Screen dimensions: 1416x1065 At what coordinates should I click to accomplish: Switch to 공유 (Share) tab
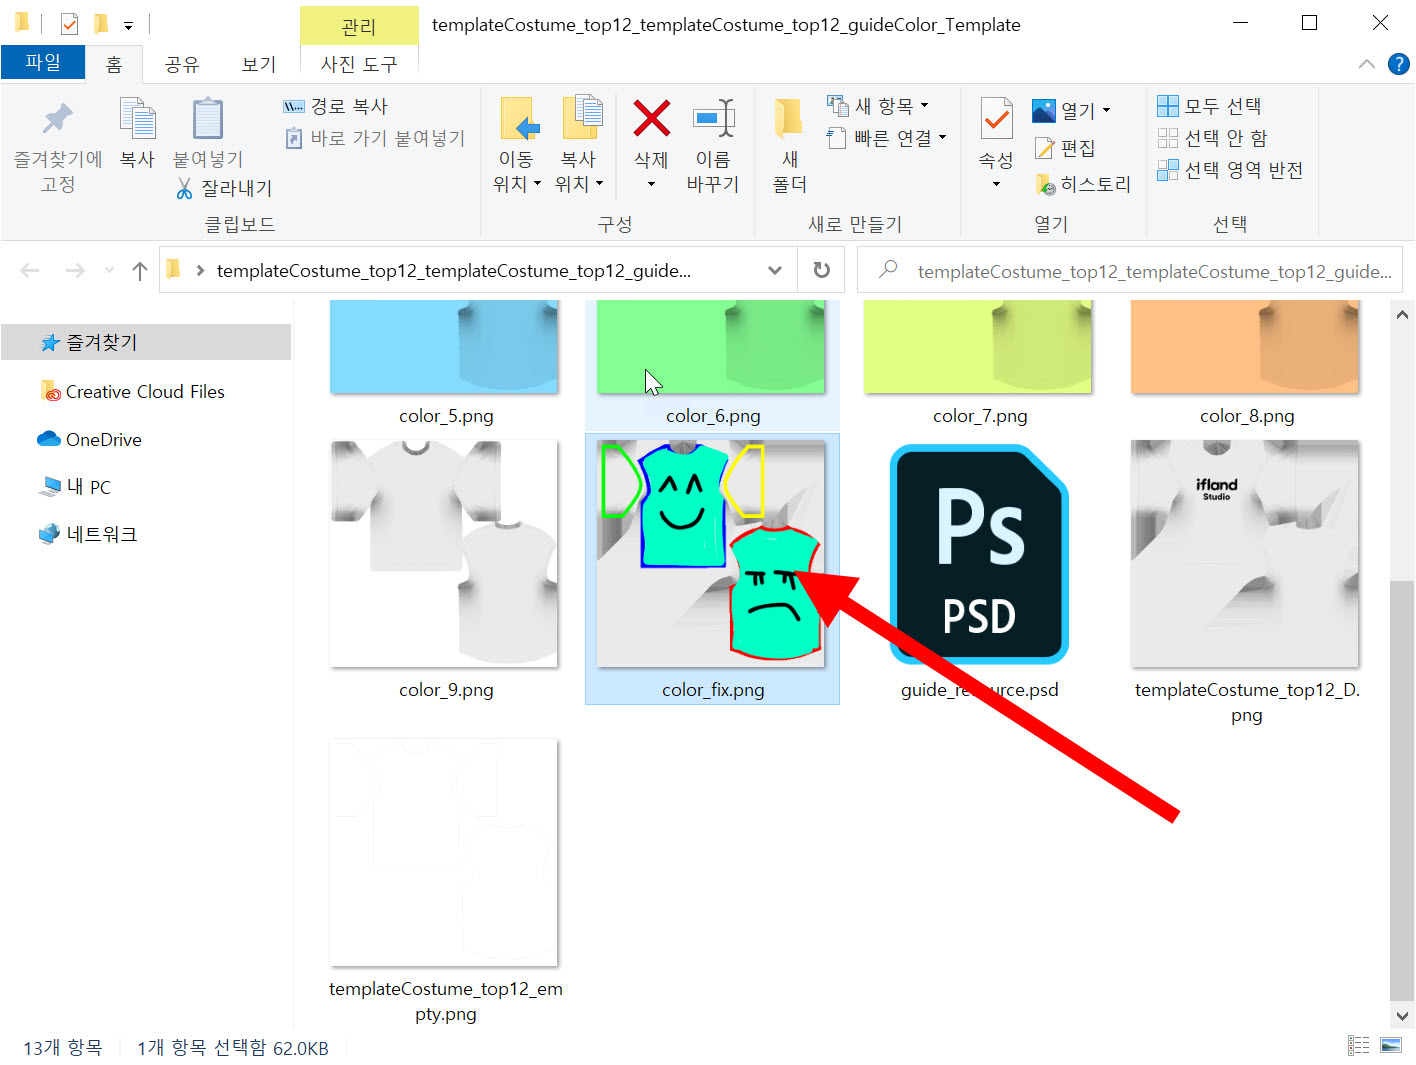(x=182, y=64)
